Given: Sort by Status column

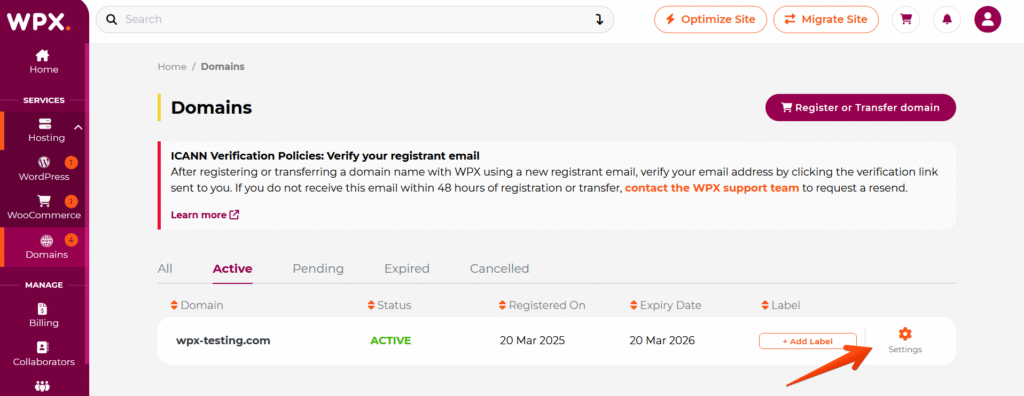Looking at the screenshot, I should [x=390, y=305].
